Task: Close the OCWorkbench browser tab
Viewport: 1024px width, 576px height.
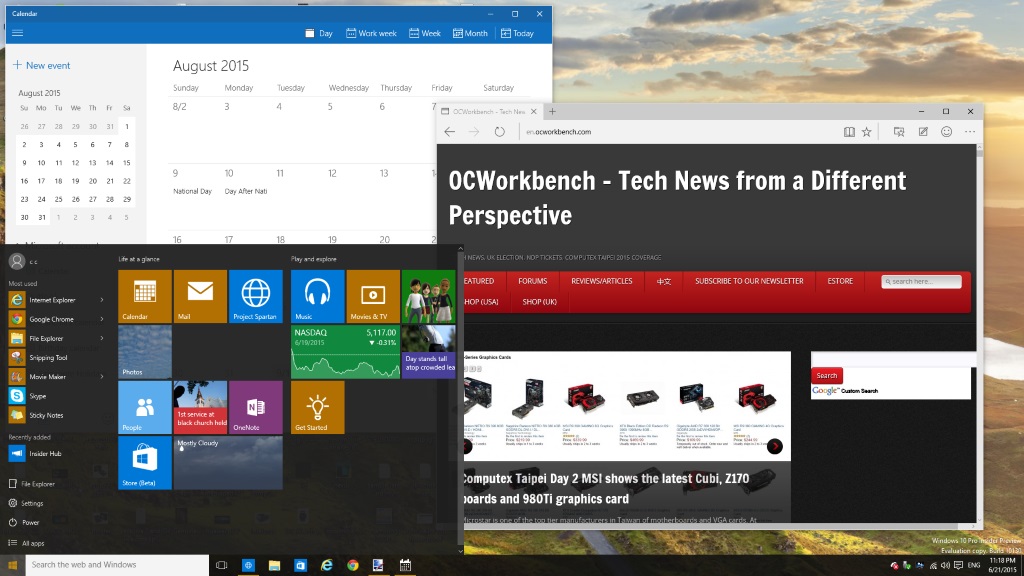Action: coord(534,112)
